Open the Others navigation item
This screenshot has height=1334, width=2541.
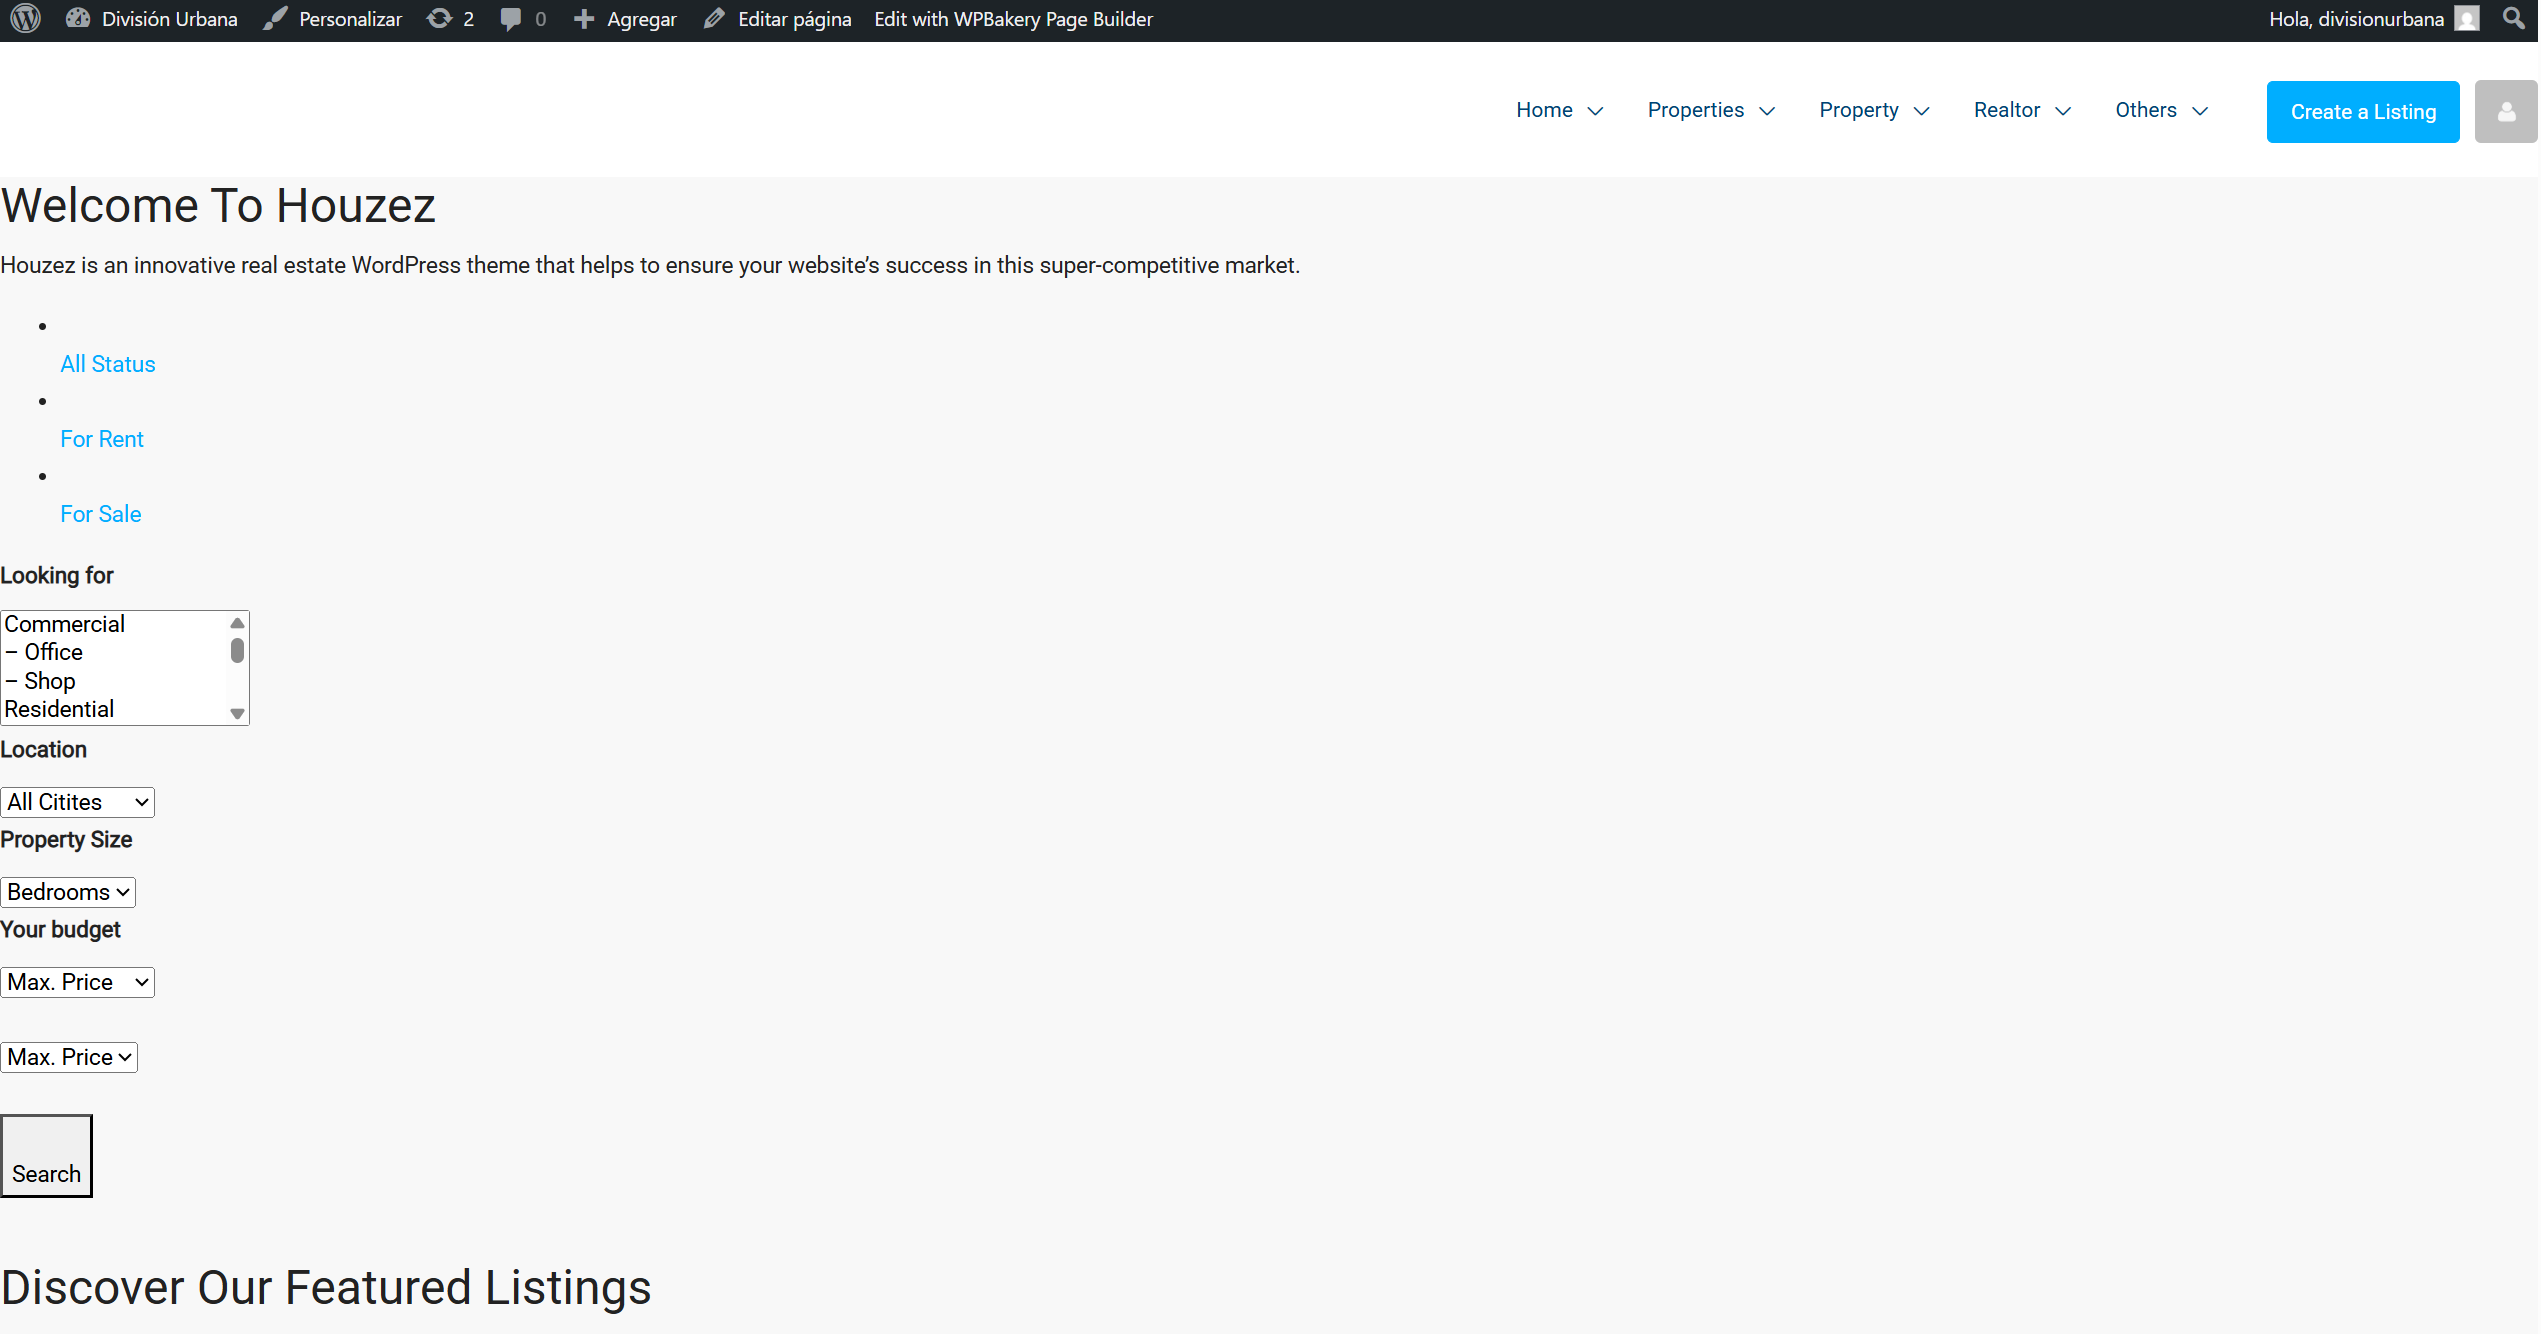[x=2145, y=110]
